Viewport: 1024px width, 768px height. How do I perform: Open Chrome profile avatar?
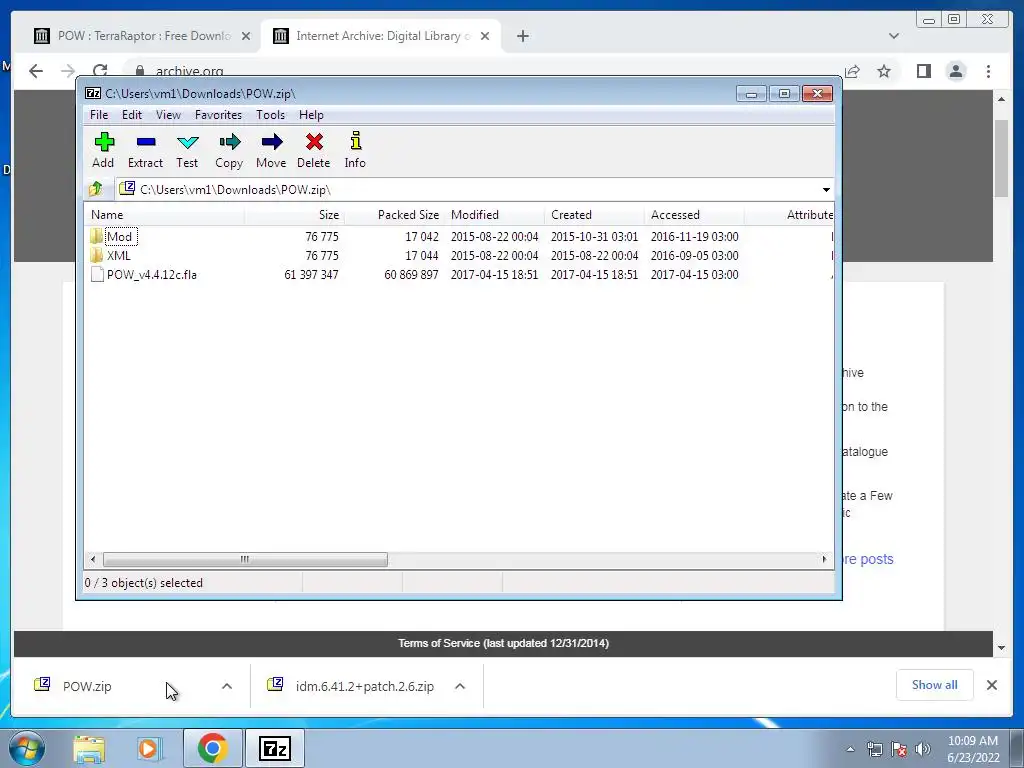coord(956,71)
